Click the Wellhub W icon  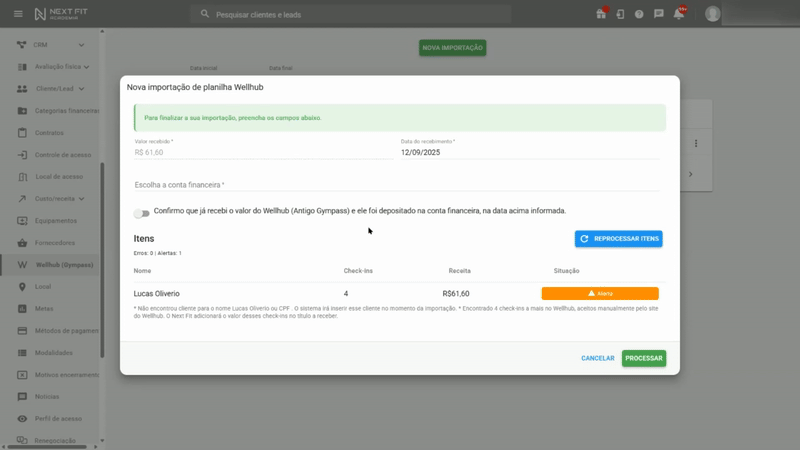pos(22,265)
